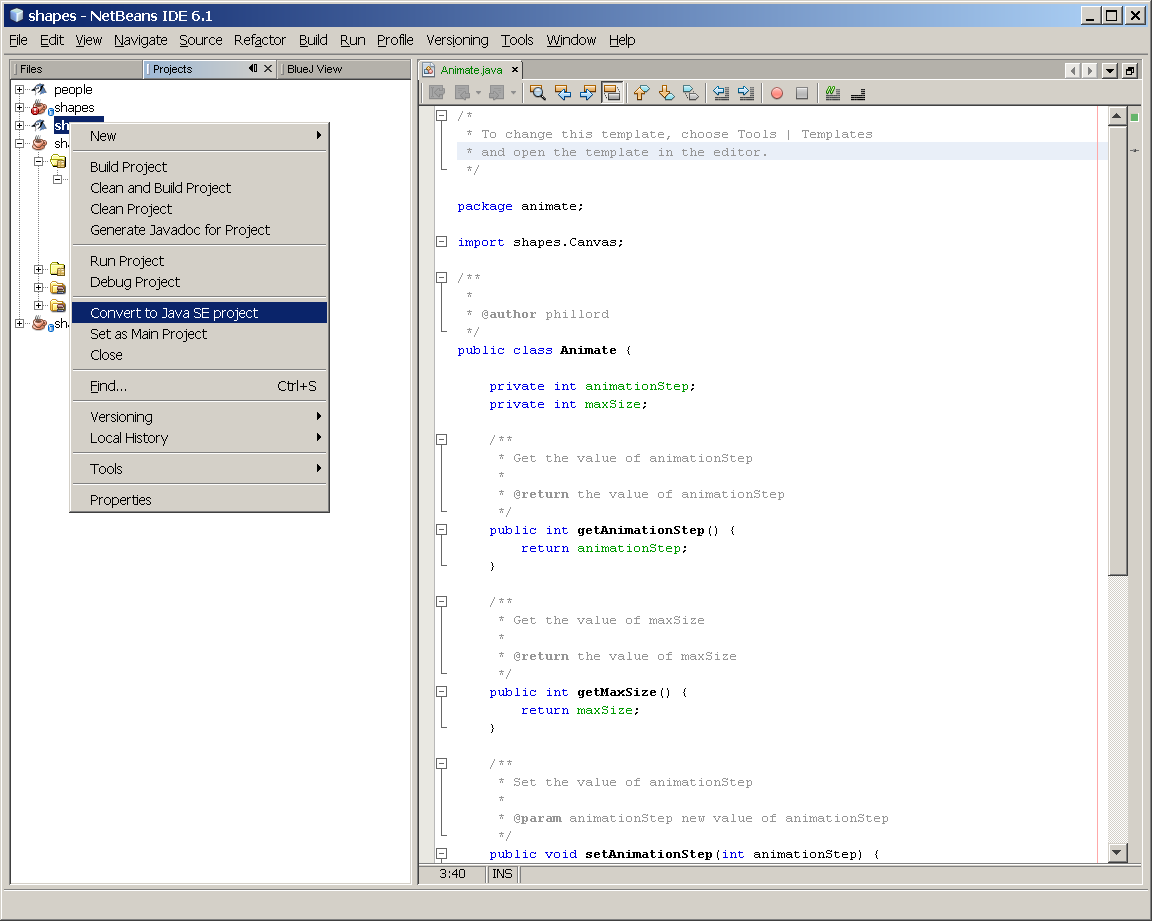Click Find Previous Occurrence toolbar arrow
Image resolution: width=1152 pixels, height=921 pixels.
click(x=563, y=93)
